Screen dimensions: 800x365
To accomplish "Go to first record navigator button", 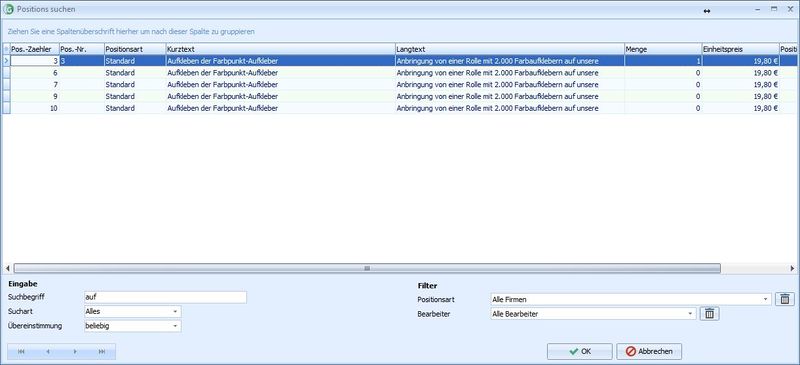I will point(21,352).
